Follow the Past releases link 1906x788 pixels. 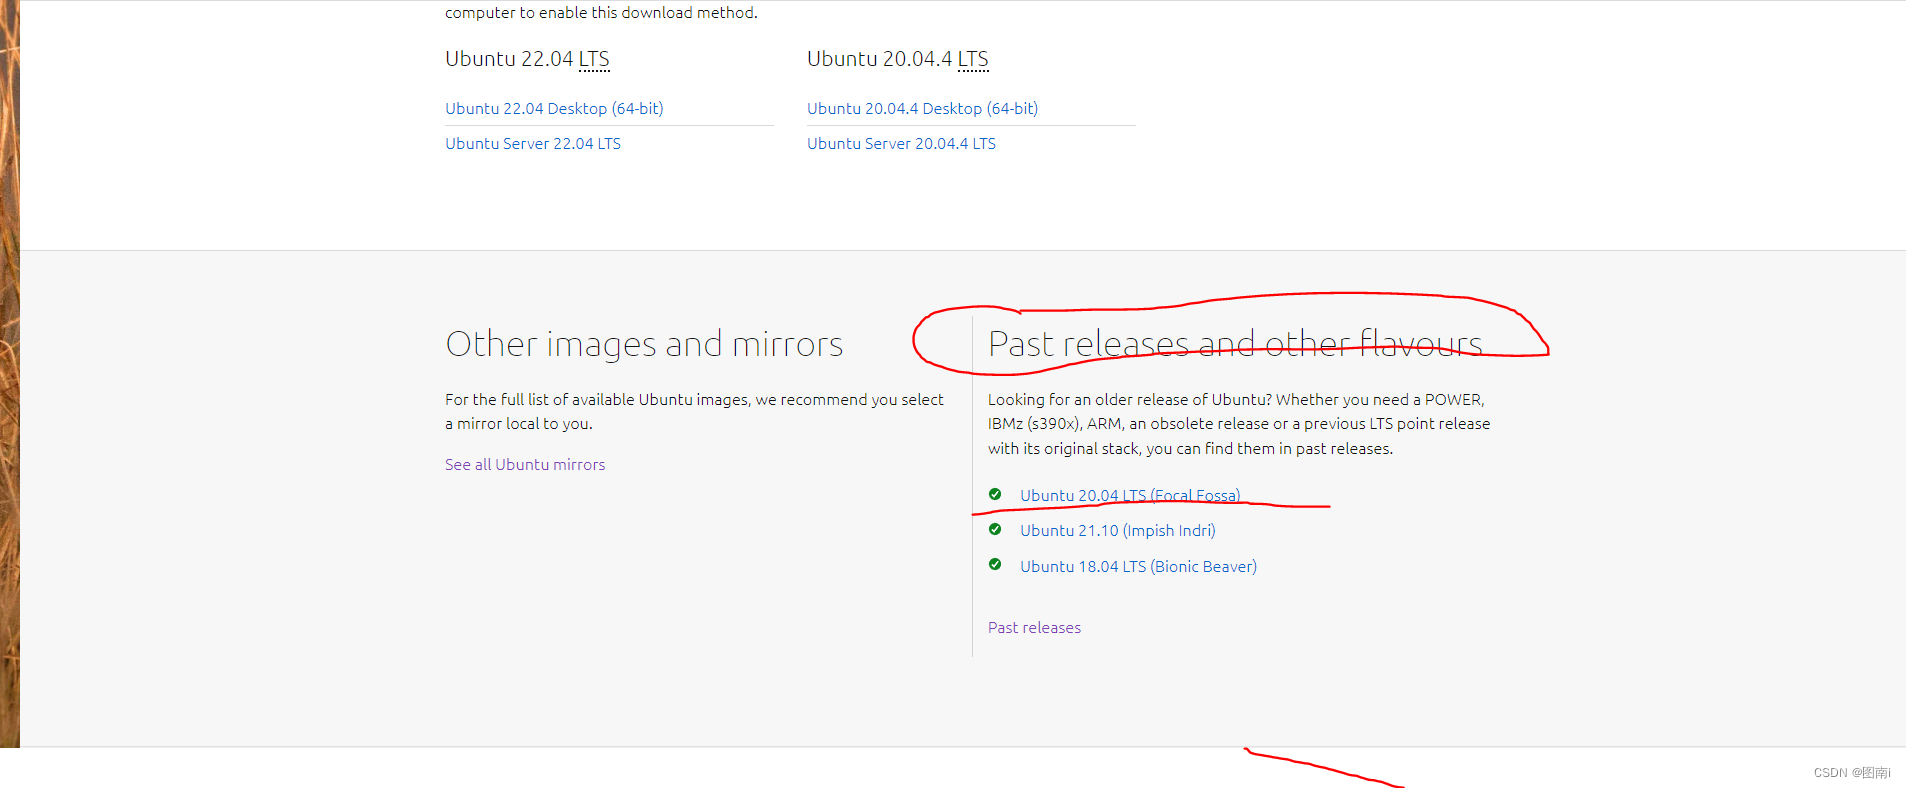(x=1034, y=627)
